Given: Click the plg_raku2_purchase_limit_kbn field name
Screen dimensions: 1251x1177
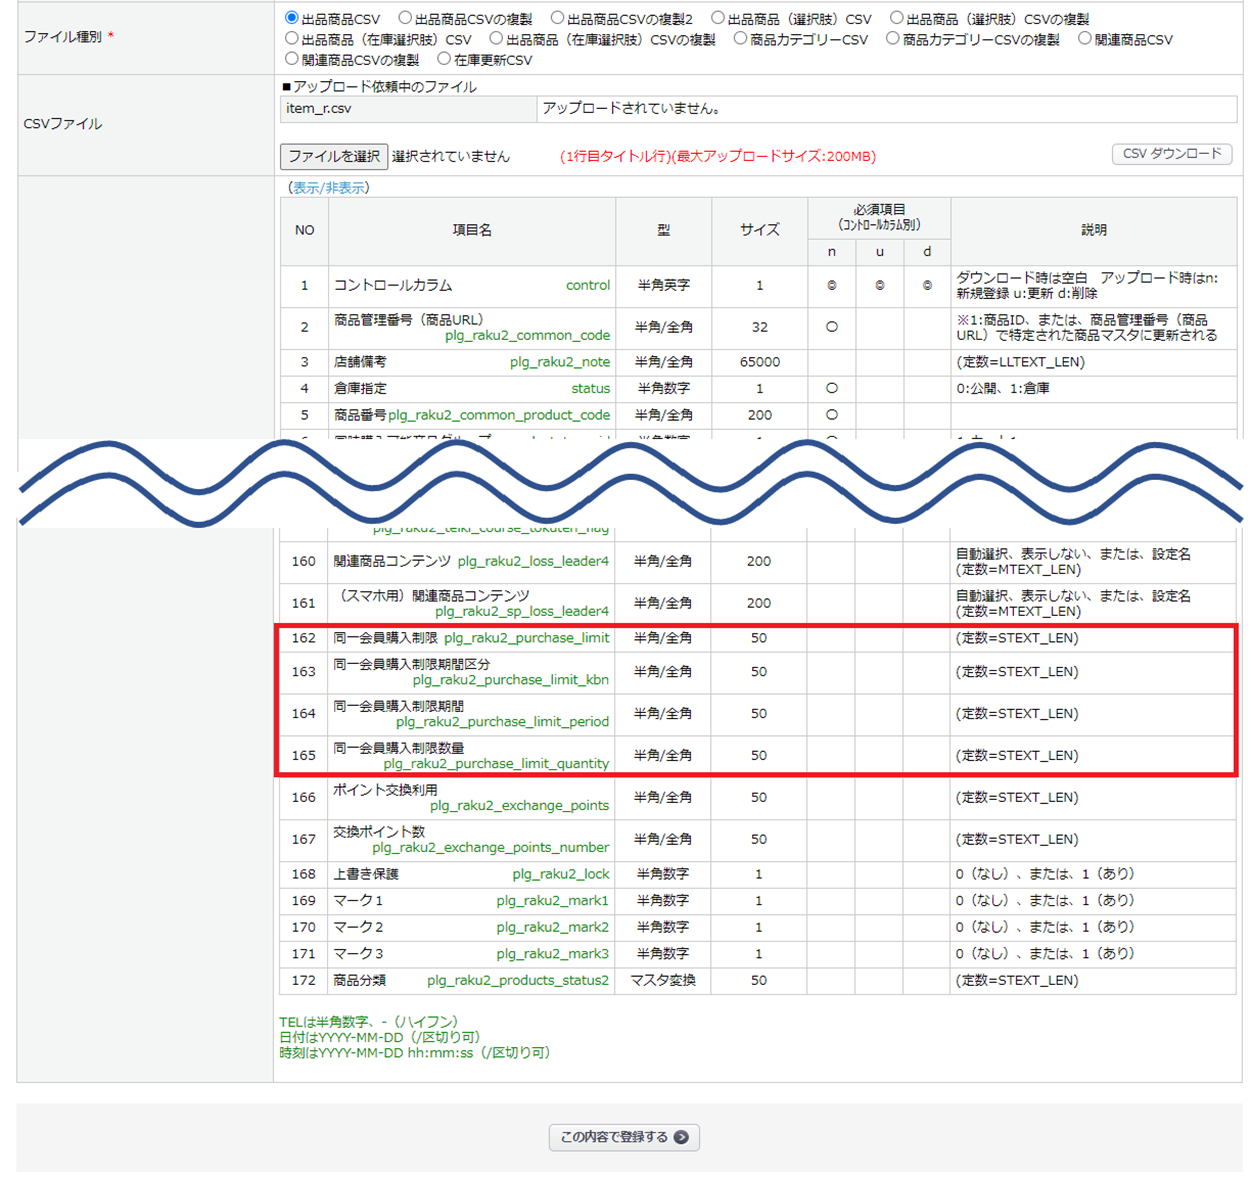Looking at the screenshot, I should pyautogui.click(x=510, y=680).
